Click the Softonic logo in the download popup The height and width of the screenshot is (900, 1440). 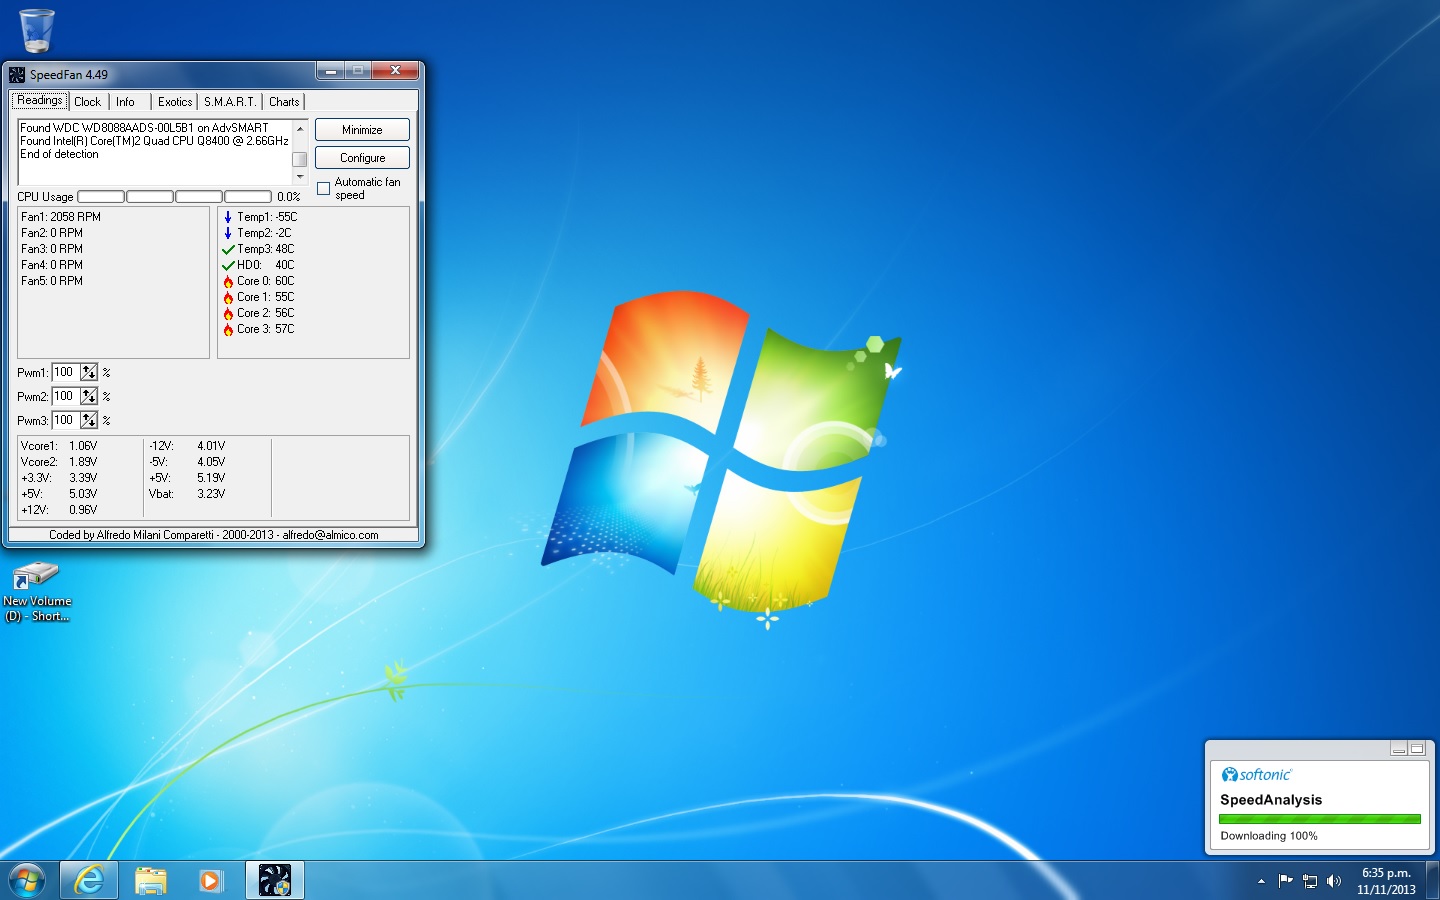click(1257, 775)
